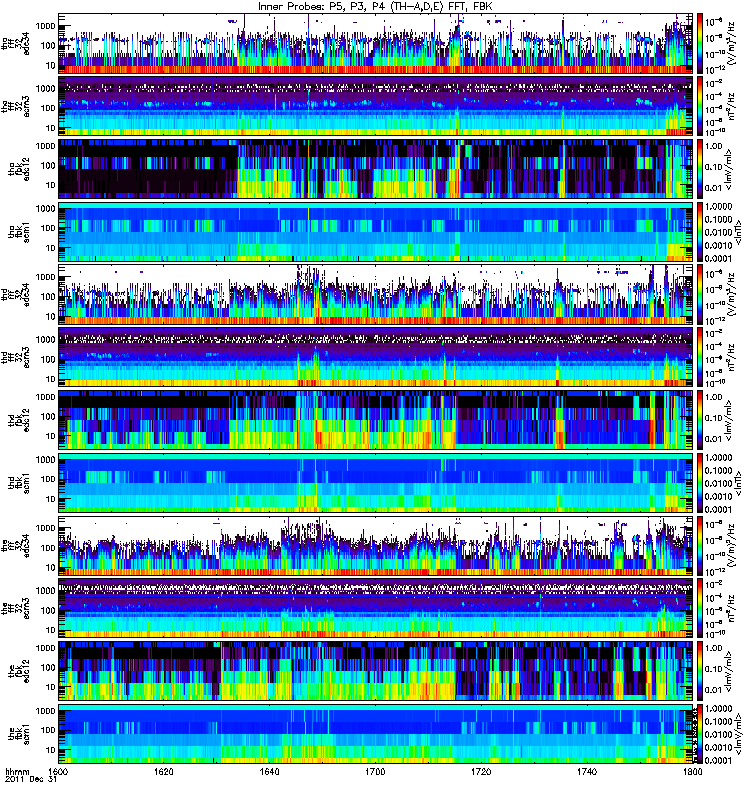
Task: Click '<|mV/m|>' units beside tha edc12 color bar
Action: pos(729,169)
